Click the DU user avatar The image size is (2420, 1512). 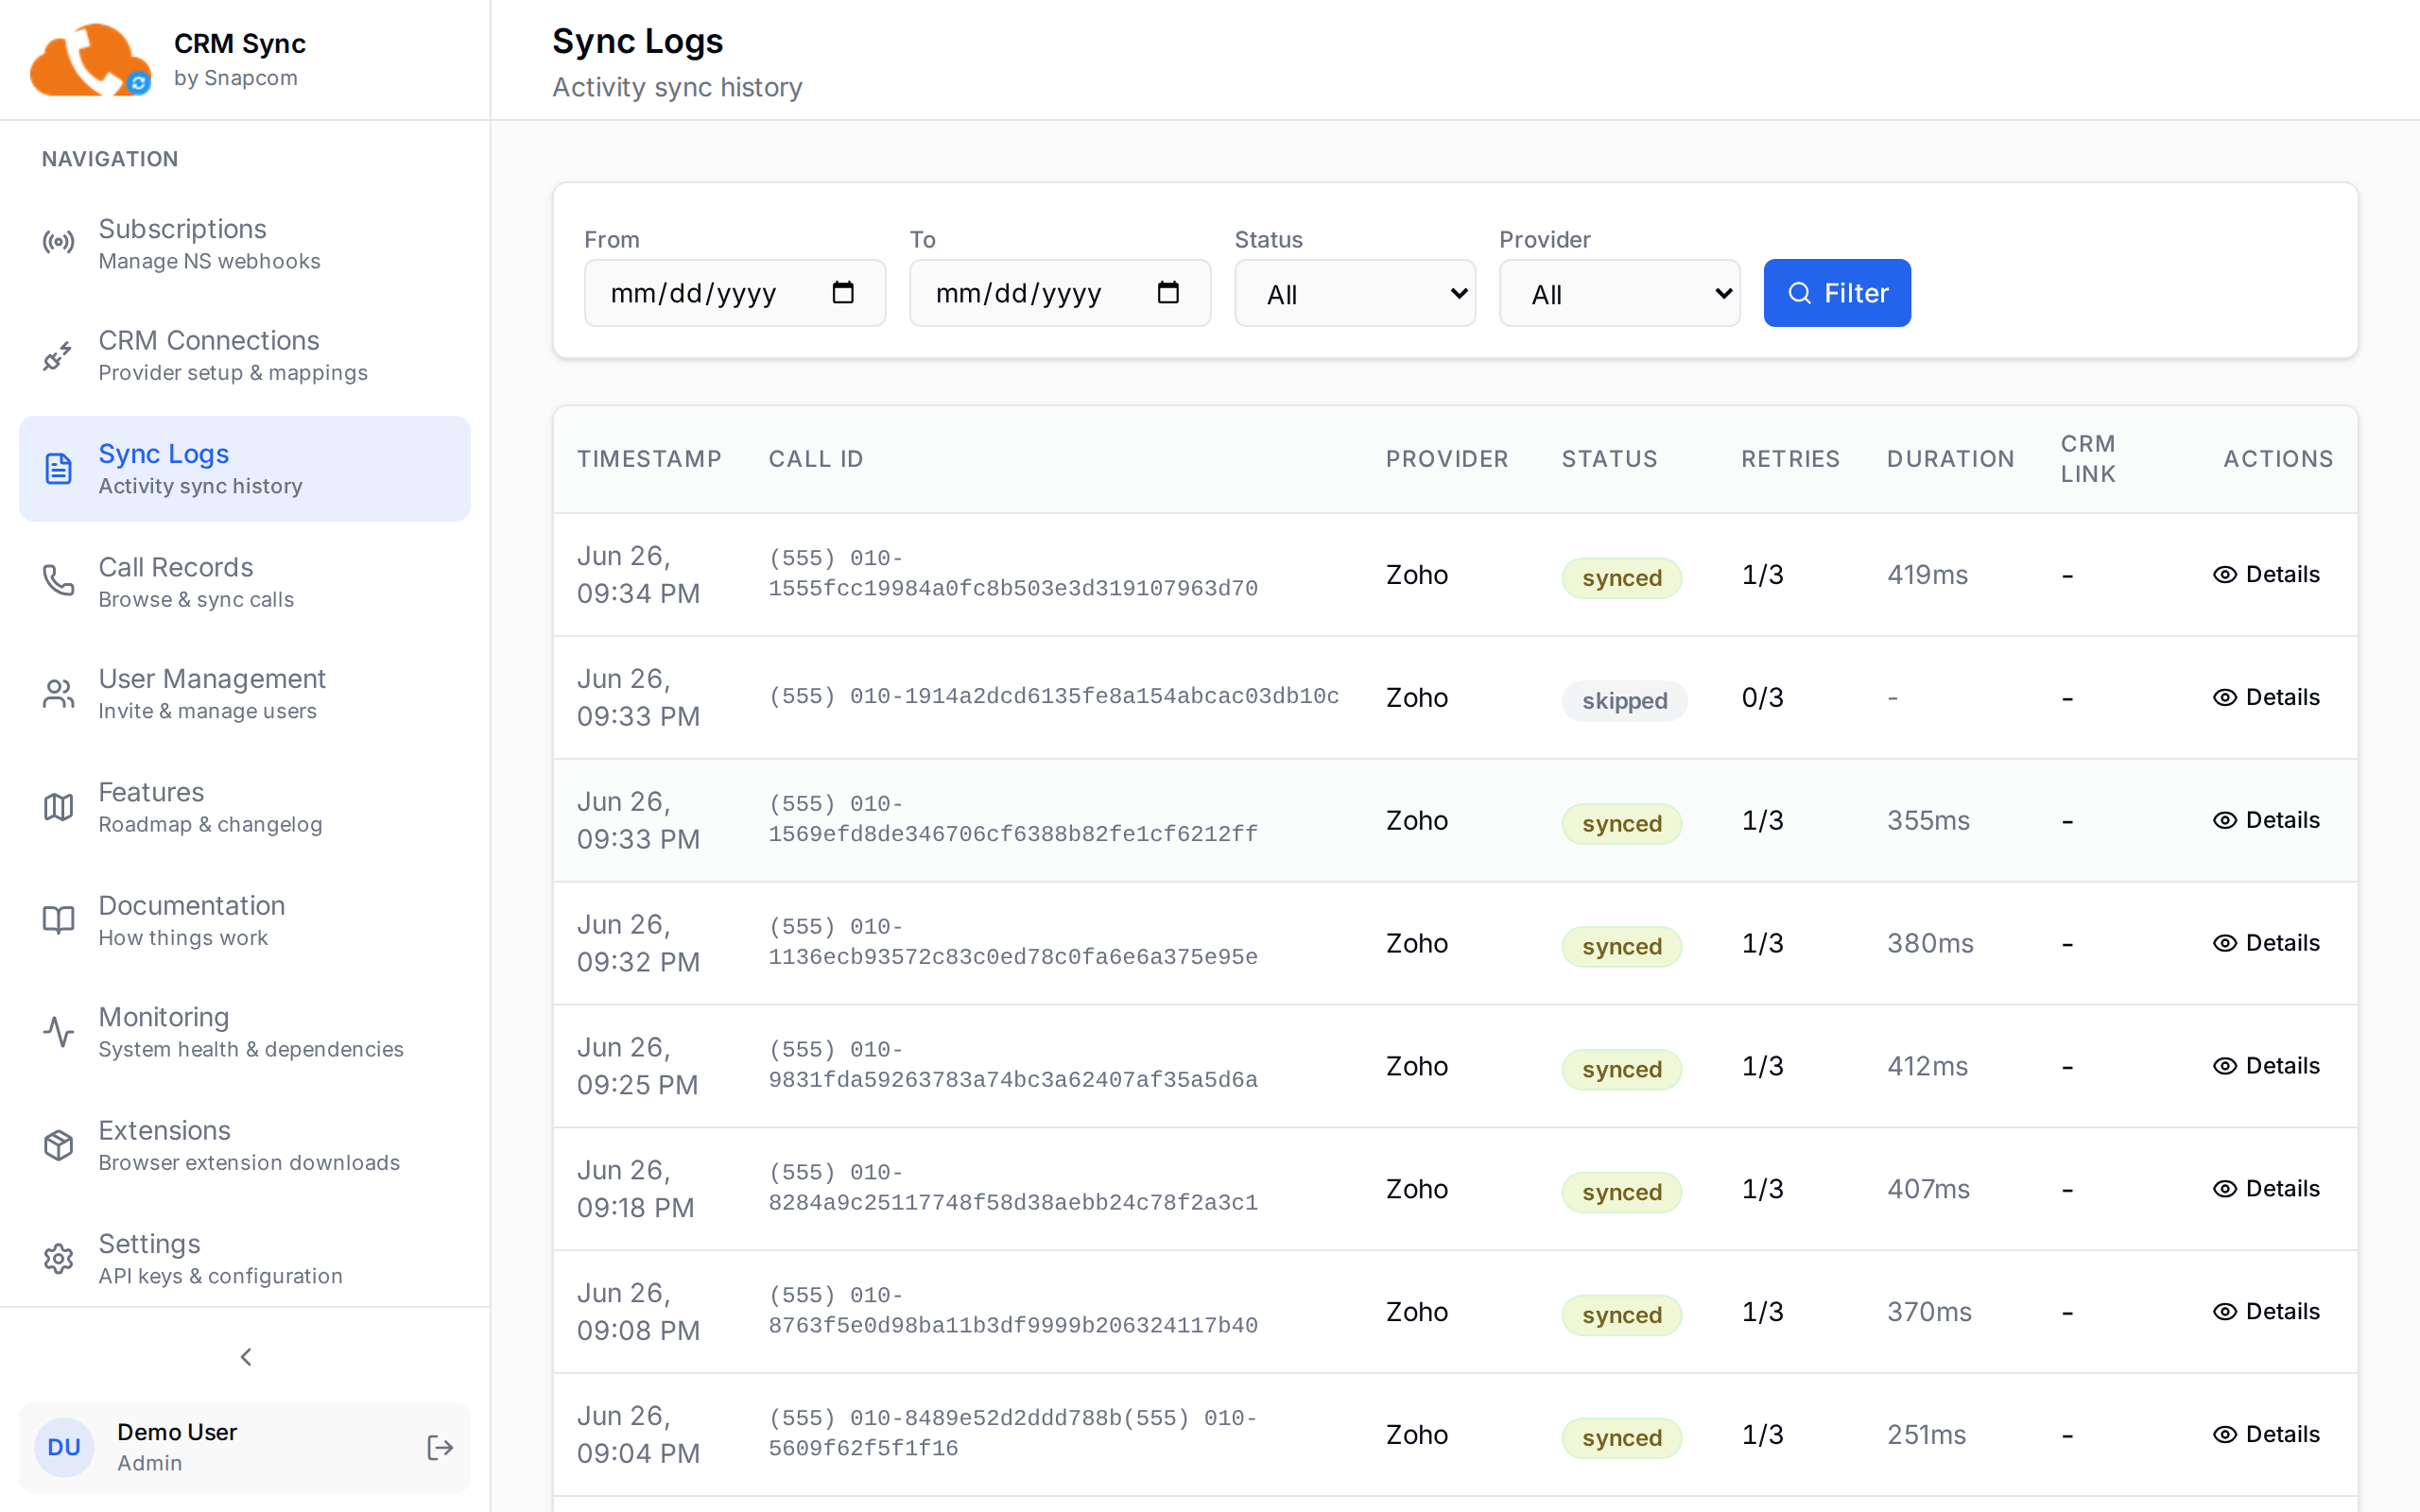click(64, 1447)
